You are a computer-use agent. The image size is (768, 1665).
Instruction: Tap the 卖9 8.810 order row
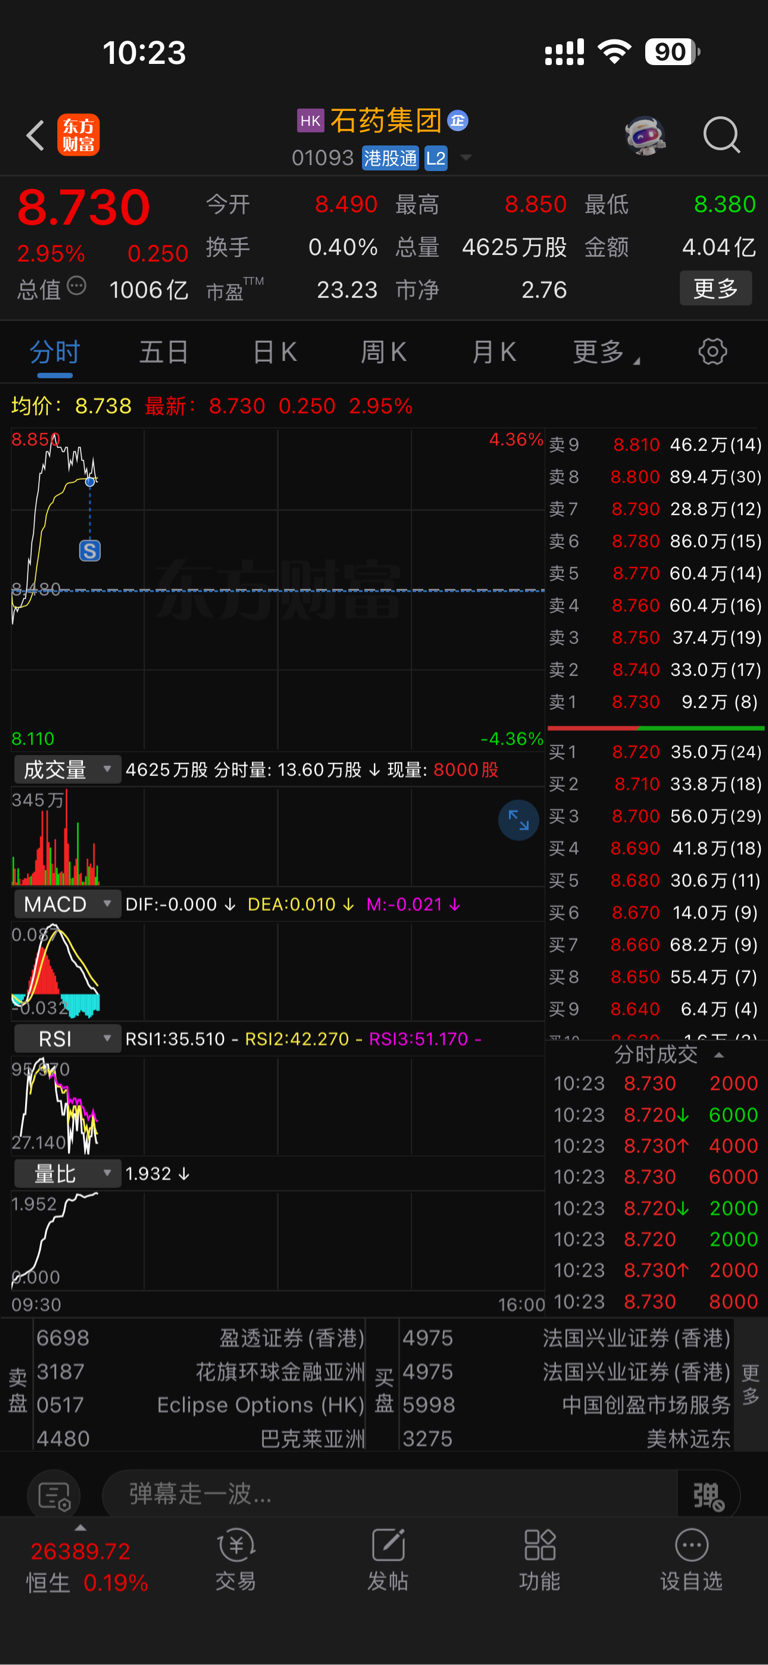[655, 445]
